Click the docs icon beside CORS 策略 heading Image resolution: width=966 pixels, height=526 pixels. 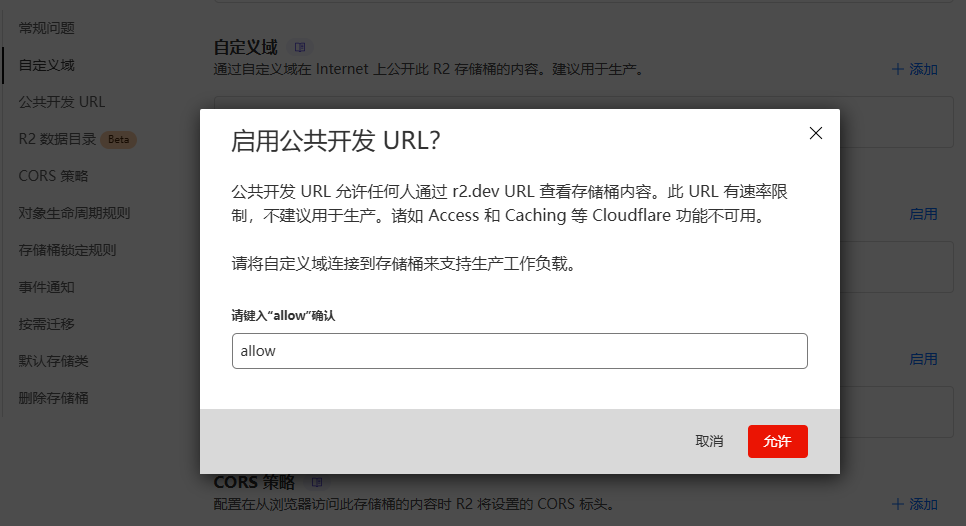[317, 483]
